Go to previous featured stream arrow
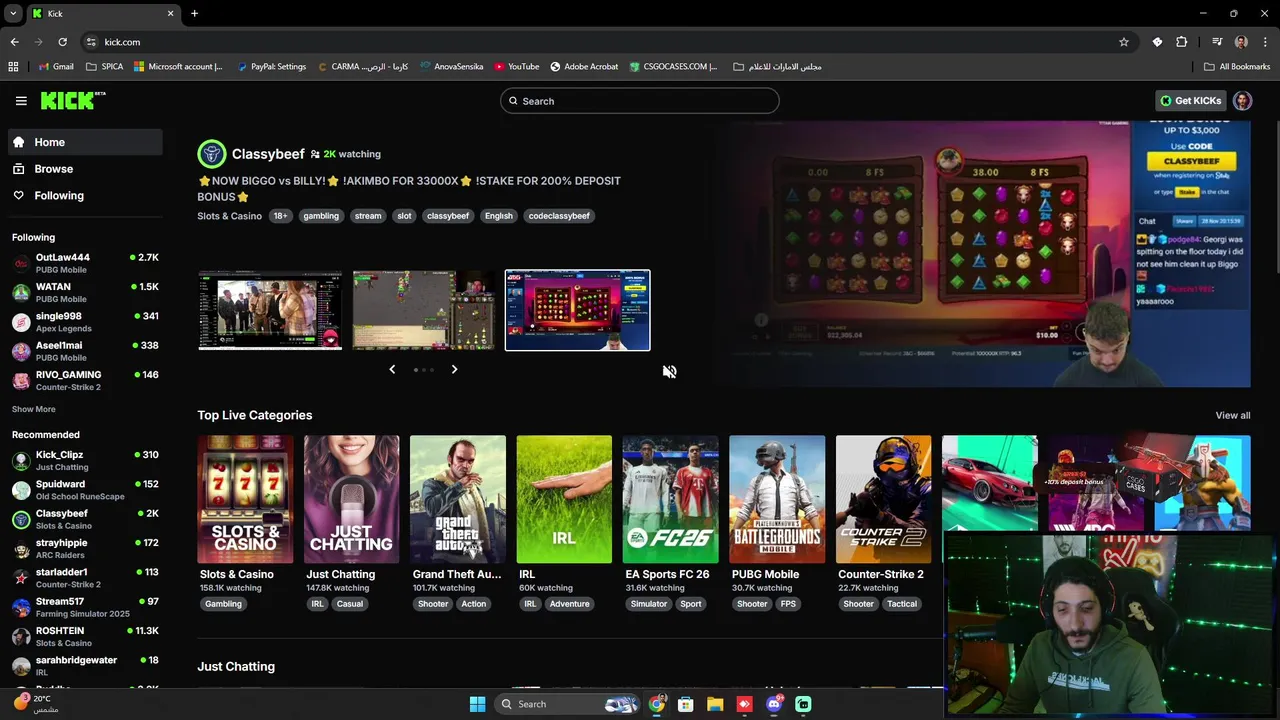Image resolution: width=1280 pixels, height=720 pixels. pyautogui.click(x=392, y=369)
